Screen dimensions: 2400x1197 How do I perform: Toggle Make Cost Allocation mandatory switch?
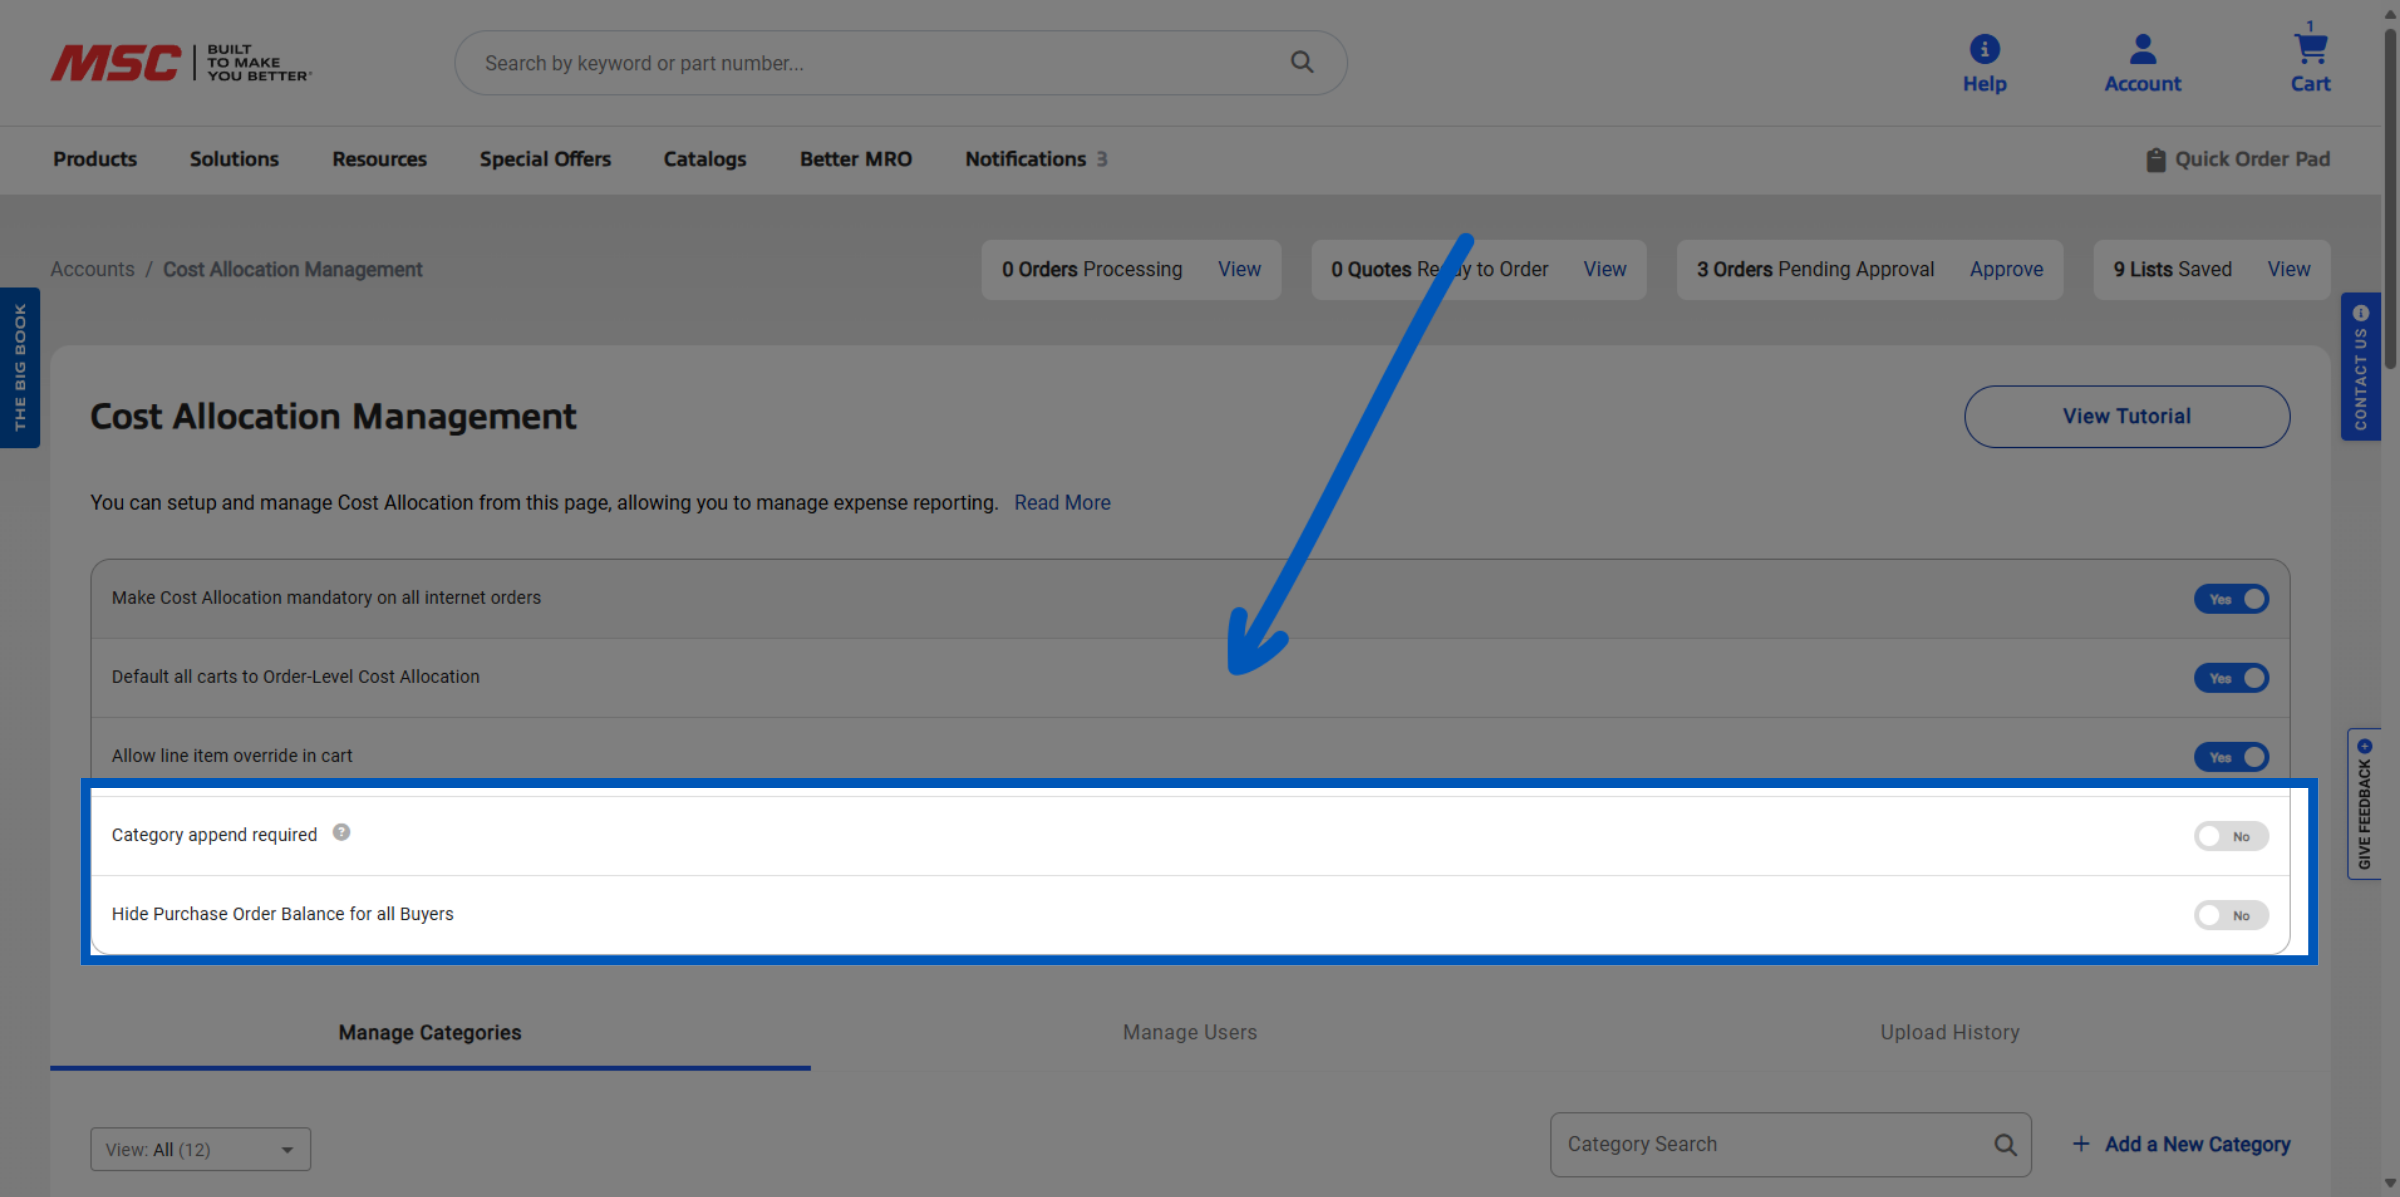(x=2231, y=598)
